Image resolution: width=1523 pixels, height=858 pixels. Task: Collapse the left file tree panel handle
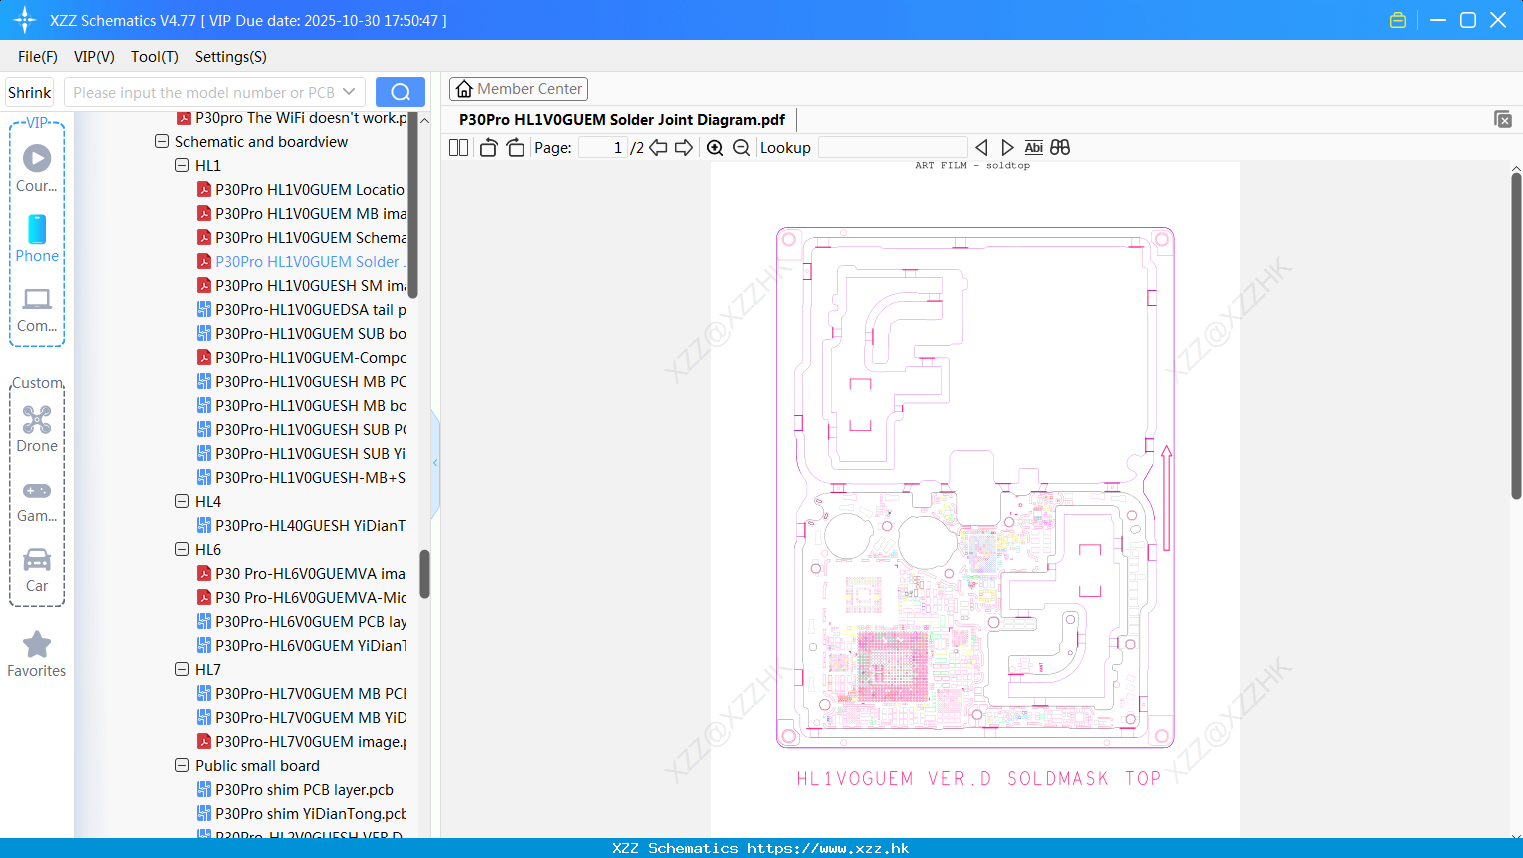[435, 463]
